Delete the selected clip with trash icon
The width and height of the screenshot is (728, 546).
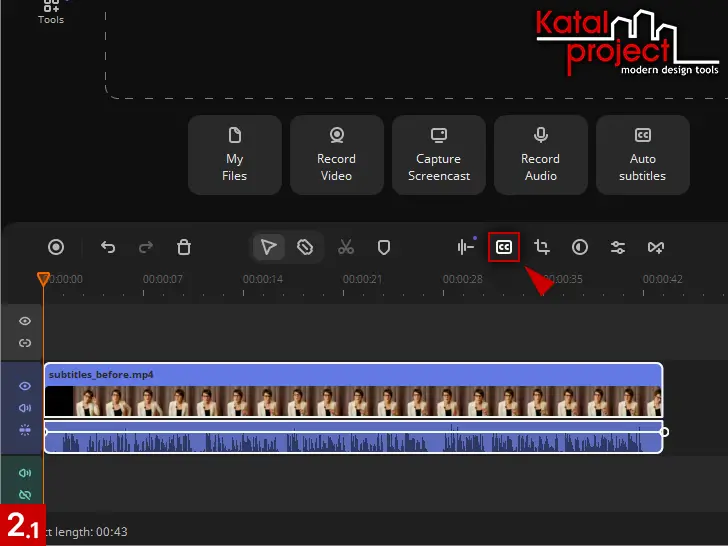[x=184, y=247]
